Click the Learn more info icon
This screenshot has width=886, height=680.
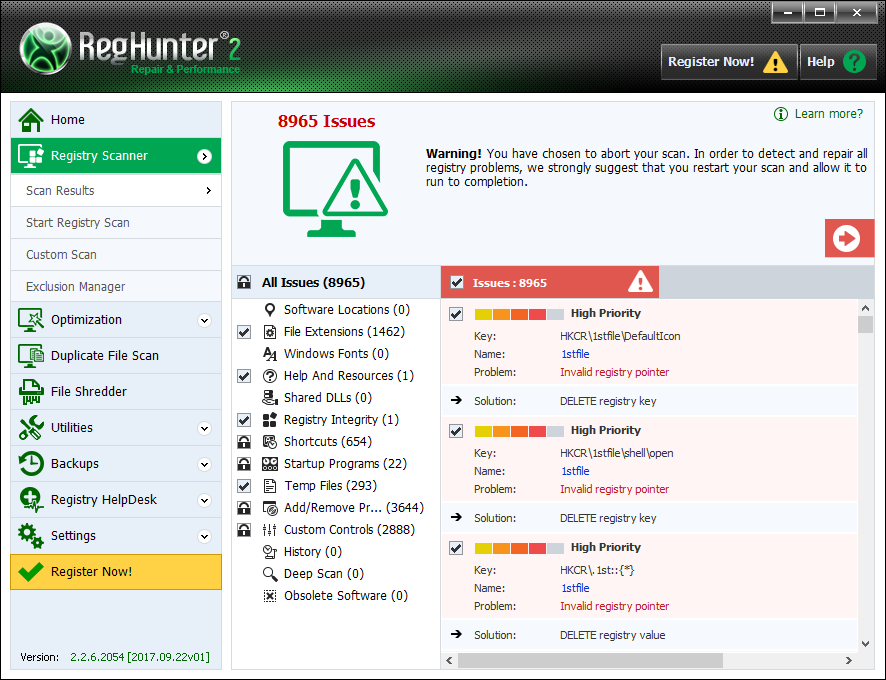[780, 114]
